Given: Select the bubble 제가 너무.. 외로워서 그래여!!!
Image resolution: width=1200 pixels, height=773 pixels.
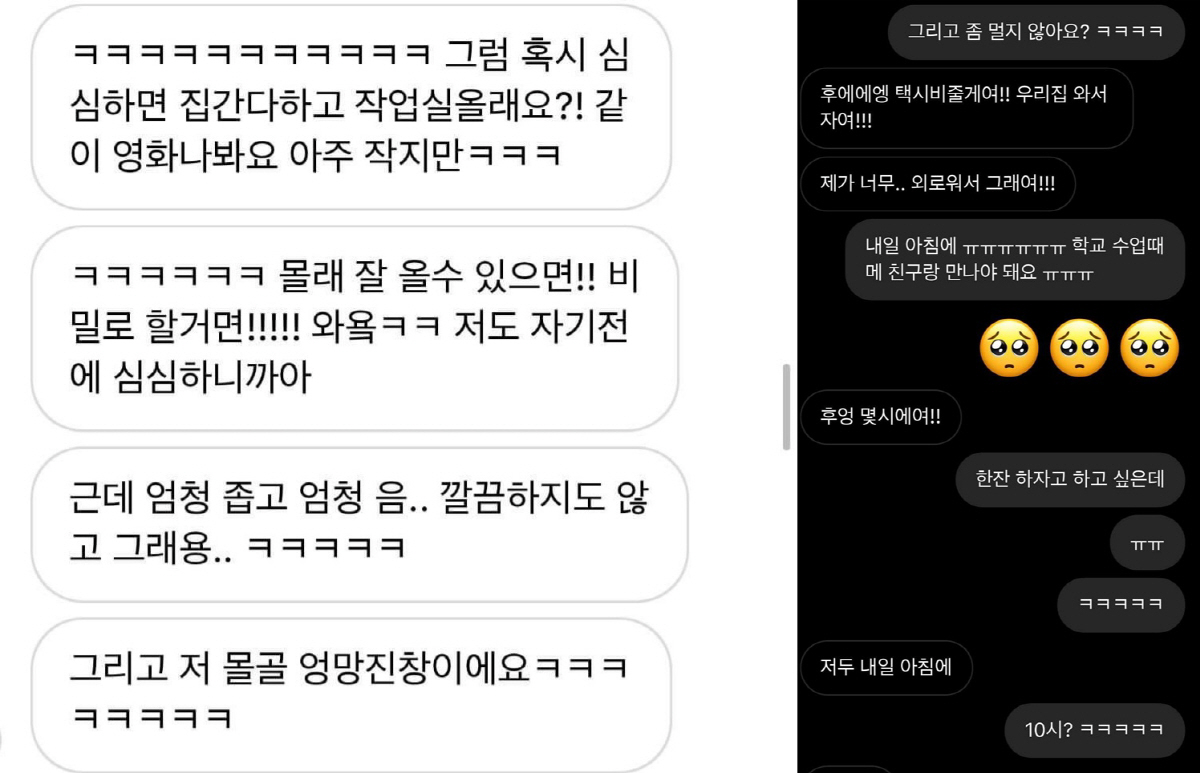Looking at the screenshot, I should tap(938, 184).
